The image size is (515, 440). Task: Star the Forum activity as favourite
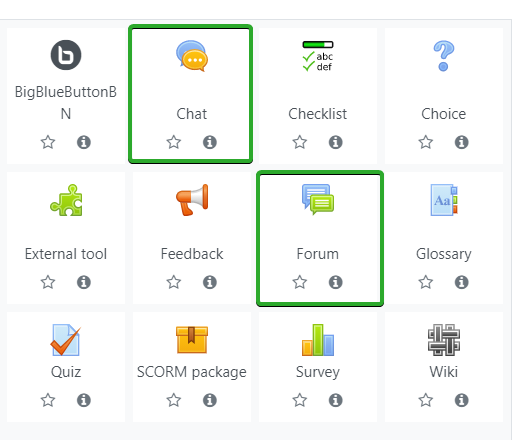[300, 282]
